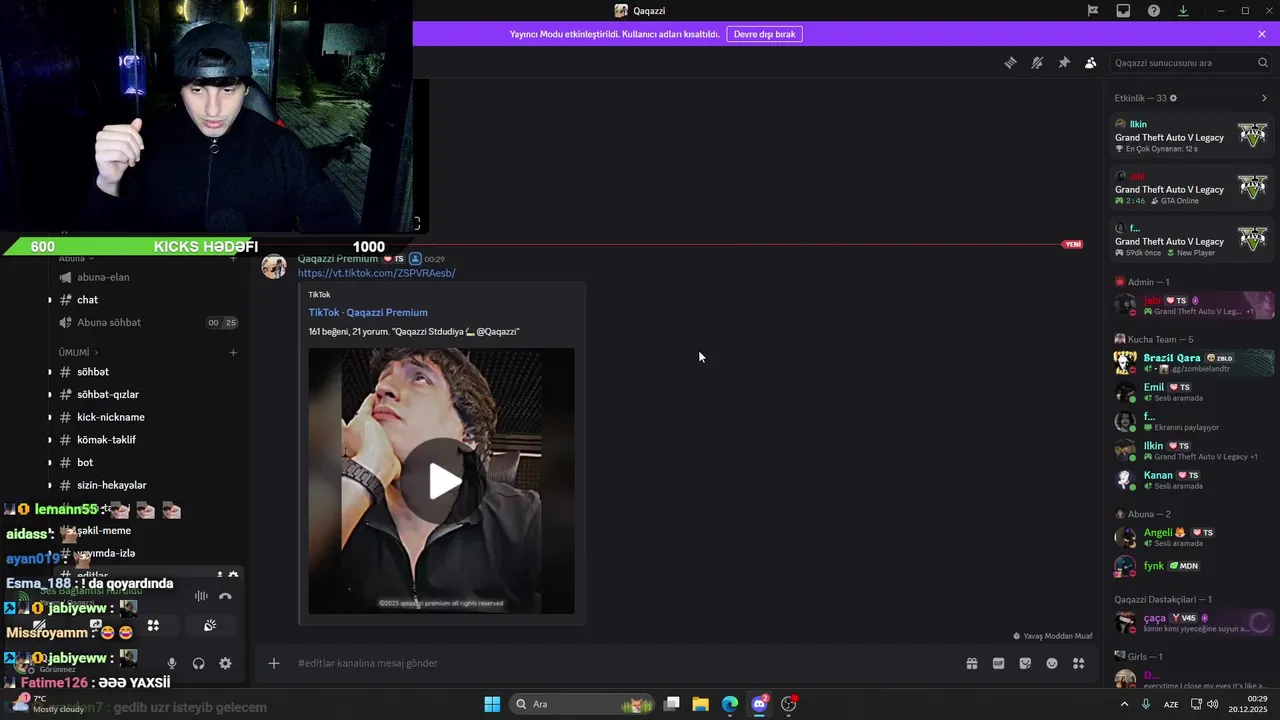Open pinned messages with the pin icon
This screenshot has width=1280, height=720.
click(x=1064, y=63)
